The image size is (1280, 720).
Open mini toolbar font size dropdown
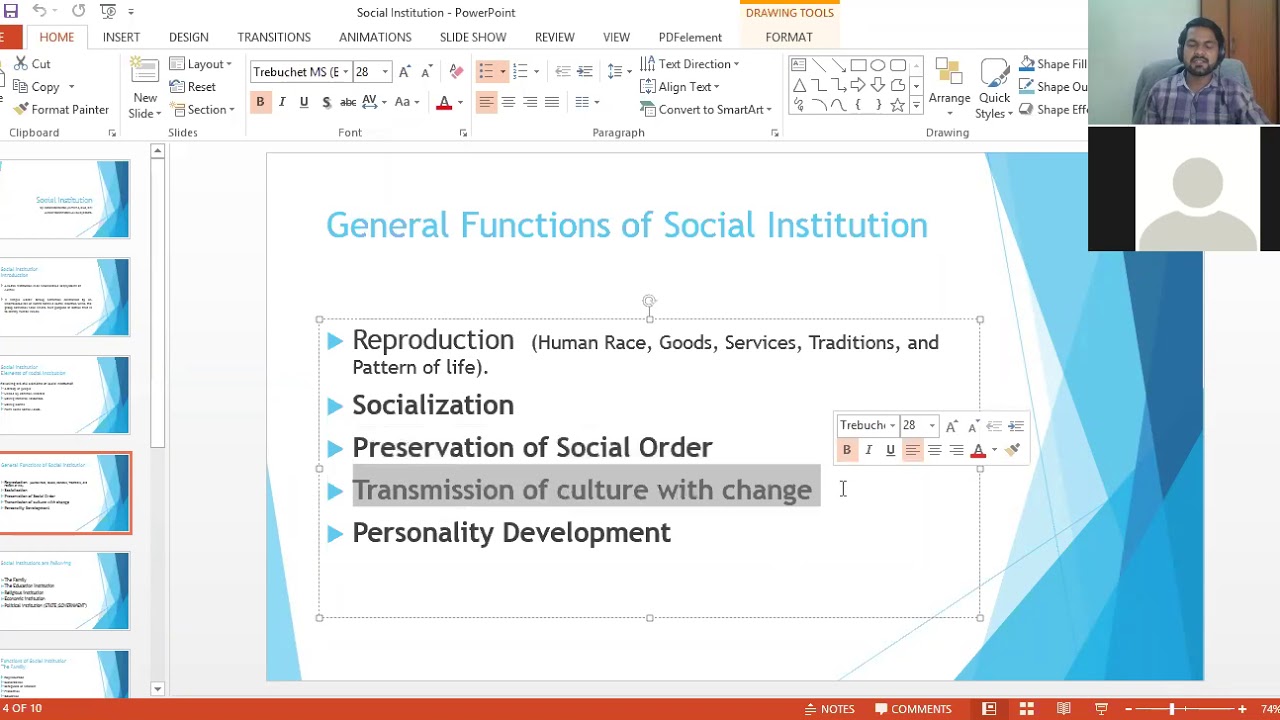click(x=932, y=426)
